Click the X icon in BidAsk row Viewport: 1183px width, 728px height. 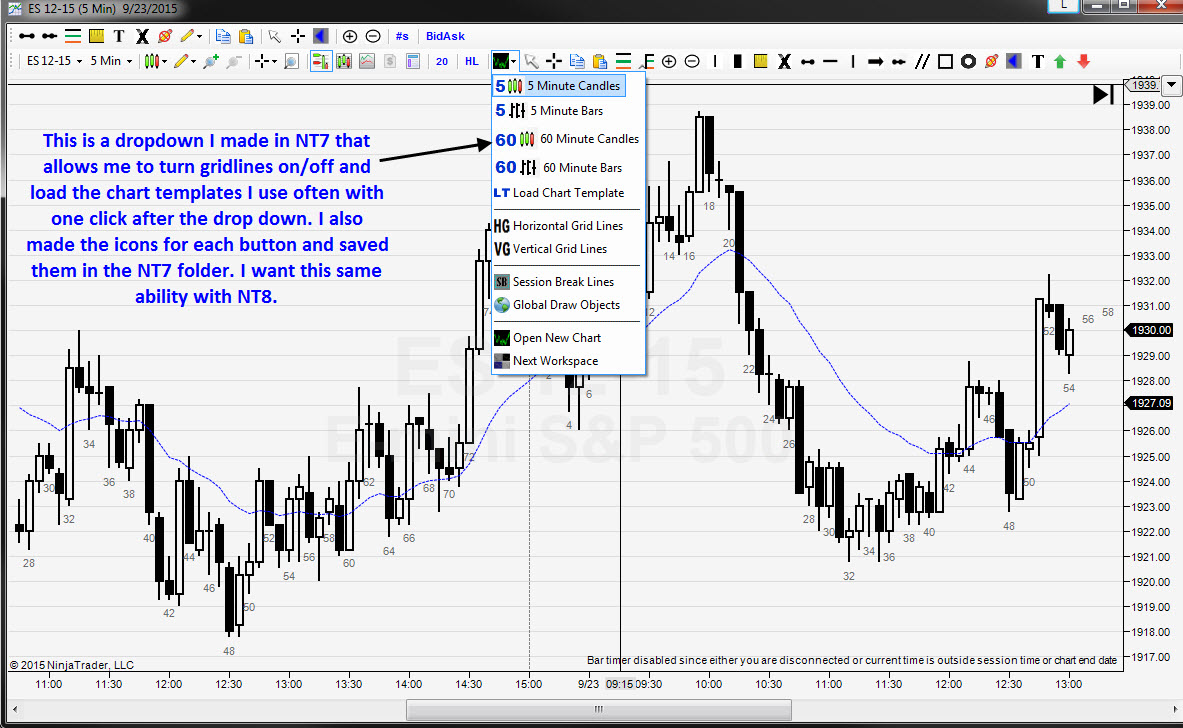142,36
